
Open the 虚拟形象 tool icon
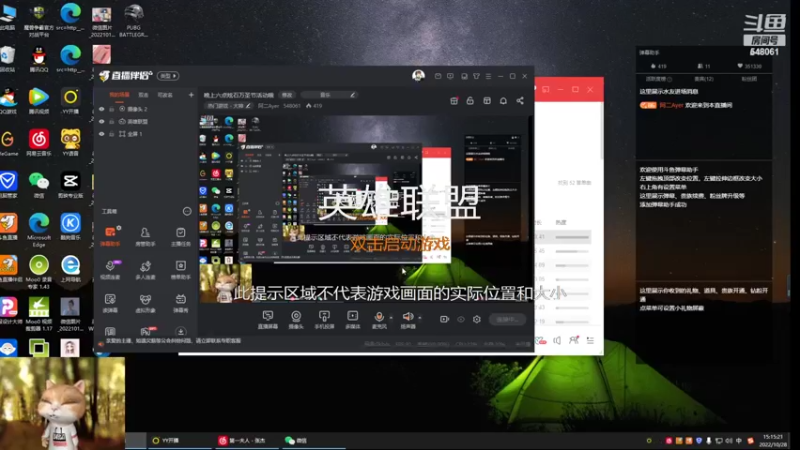tap(145, 303)
